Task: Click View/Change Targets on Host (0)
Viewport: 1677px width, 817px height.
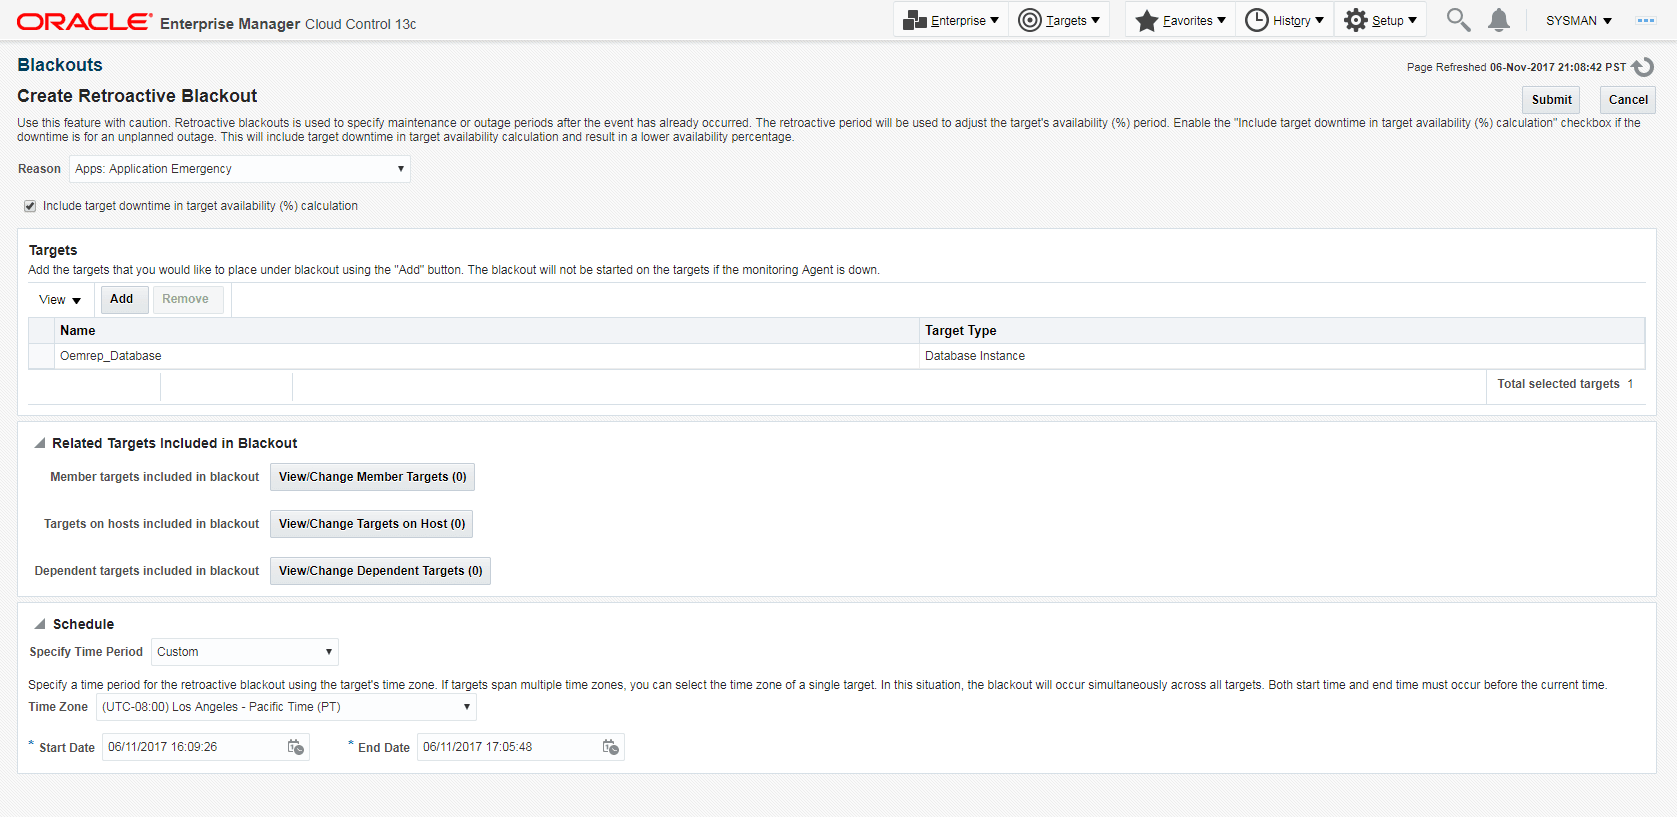Action: pyautogui.click(x=372, y=524)
